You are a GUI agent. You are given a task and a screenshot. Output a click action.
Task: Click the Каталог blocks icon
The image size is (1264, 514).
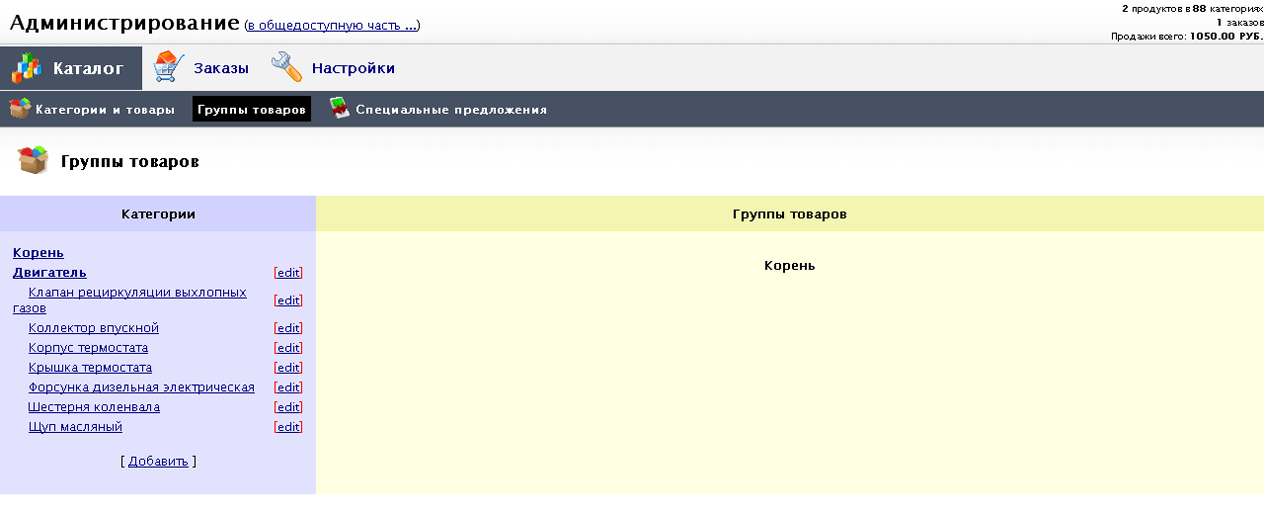(x=27, y=68)
